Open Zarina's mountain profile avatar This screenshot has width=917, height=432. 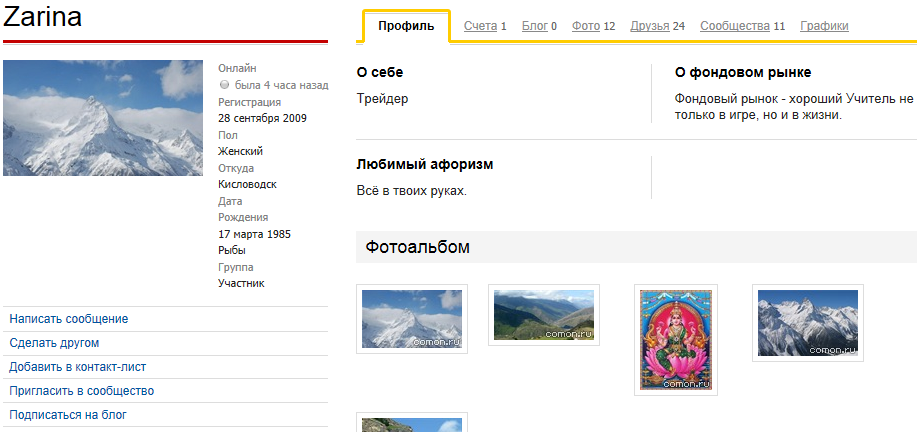[103, 118]
